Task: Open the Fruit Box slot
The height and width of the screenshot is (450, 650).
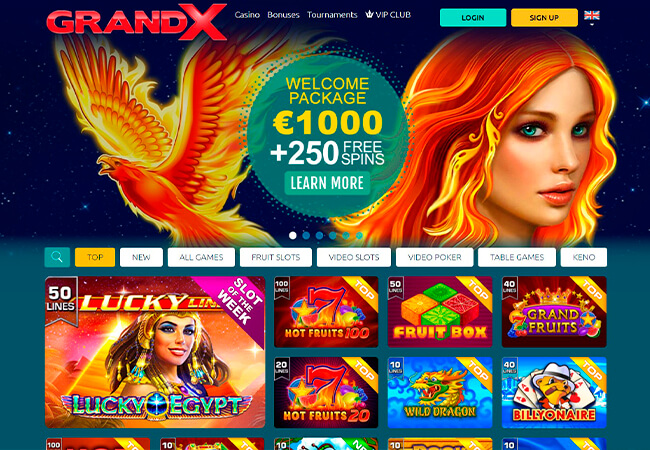Action: click(440, 312)
